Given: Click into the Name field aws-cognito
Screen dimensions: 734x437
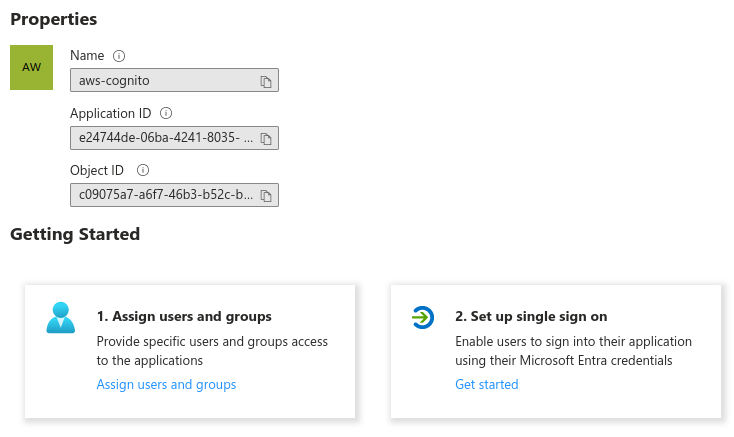Looking at the screenshot, I should pos(174,80).
